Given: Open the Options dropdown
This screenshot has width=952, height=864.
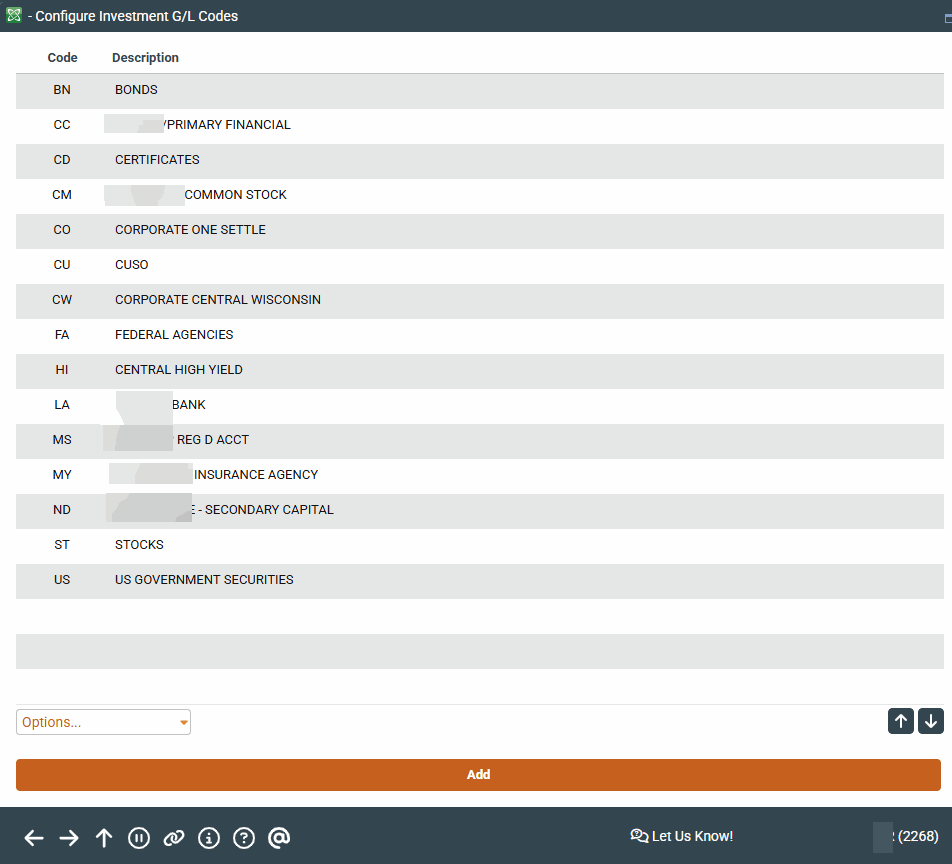Looking at the screenshot, I should pos(103,722).
